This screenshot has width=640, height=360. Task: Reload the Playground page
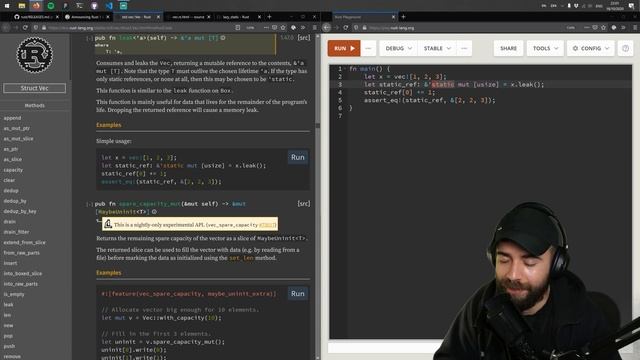345,27
